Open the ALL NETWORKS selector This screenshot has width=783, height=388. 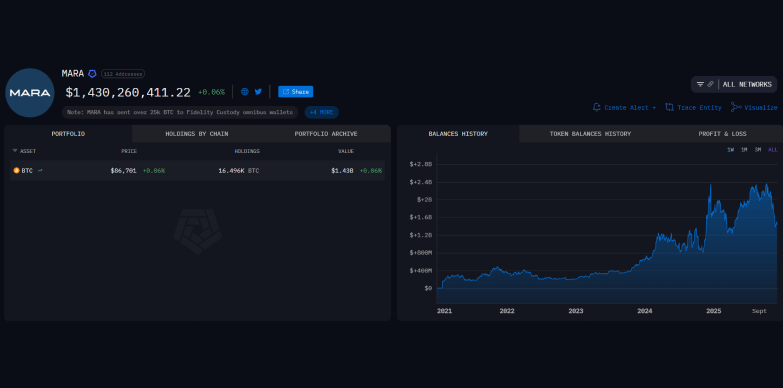click(747, 84)
